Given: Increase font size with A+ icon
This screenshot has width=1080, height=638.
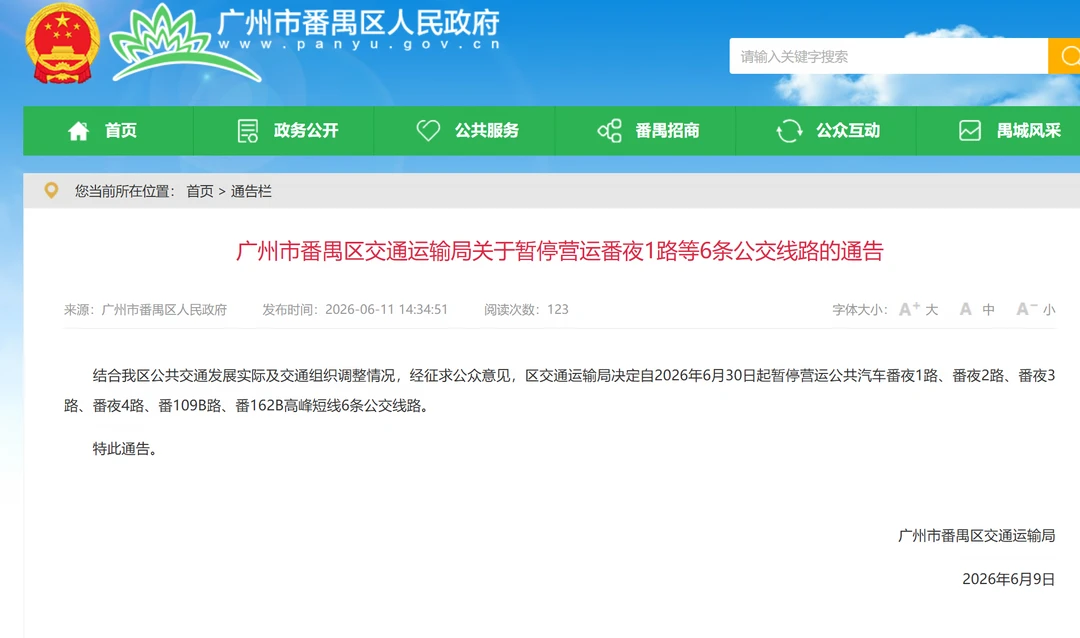Looking at the screenshot, I should (x=909, y=309).
